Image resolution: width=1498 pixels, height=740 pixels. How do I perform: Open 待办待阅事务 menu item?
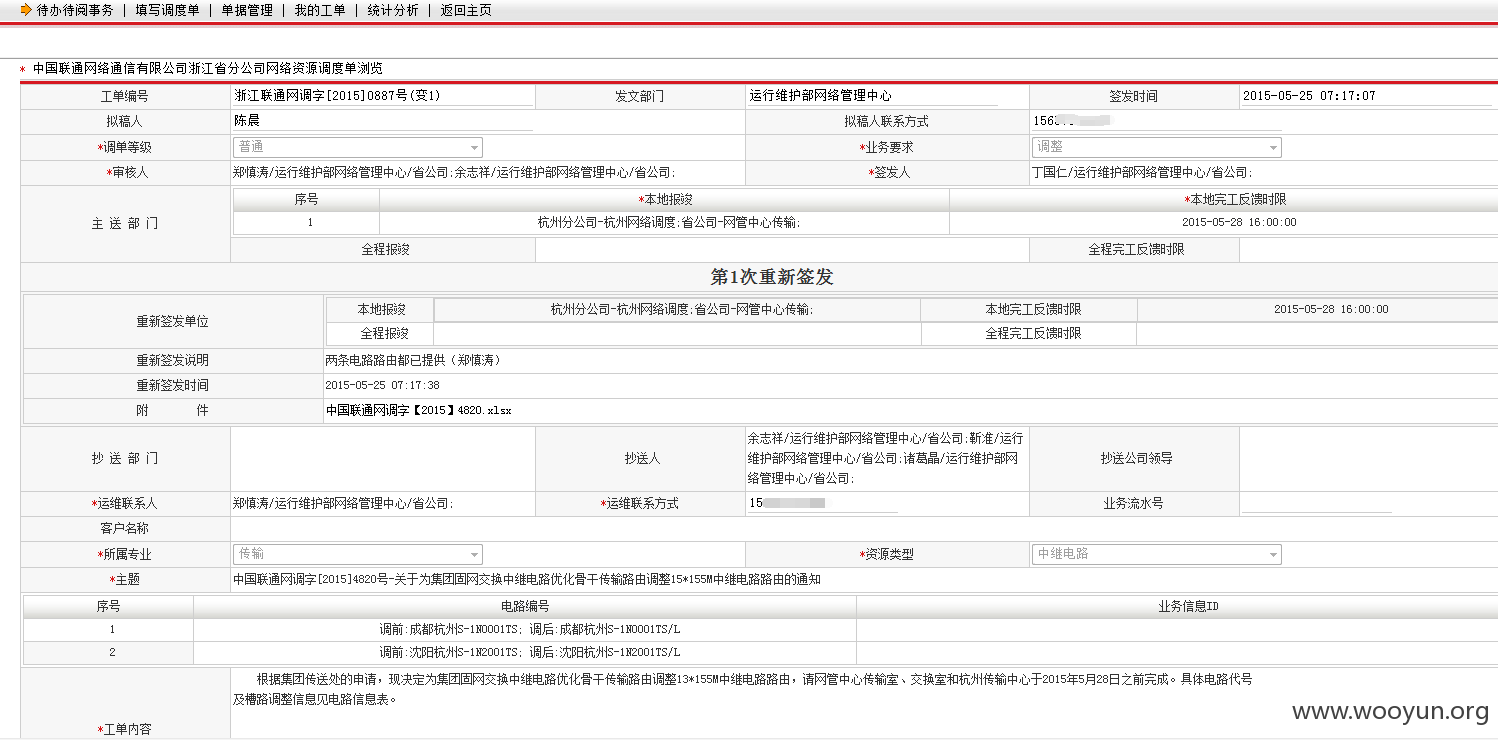coord(75,10)
